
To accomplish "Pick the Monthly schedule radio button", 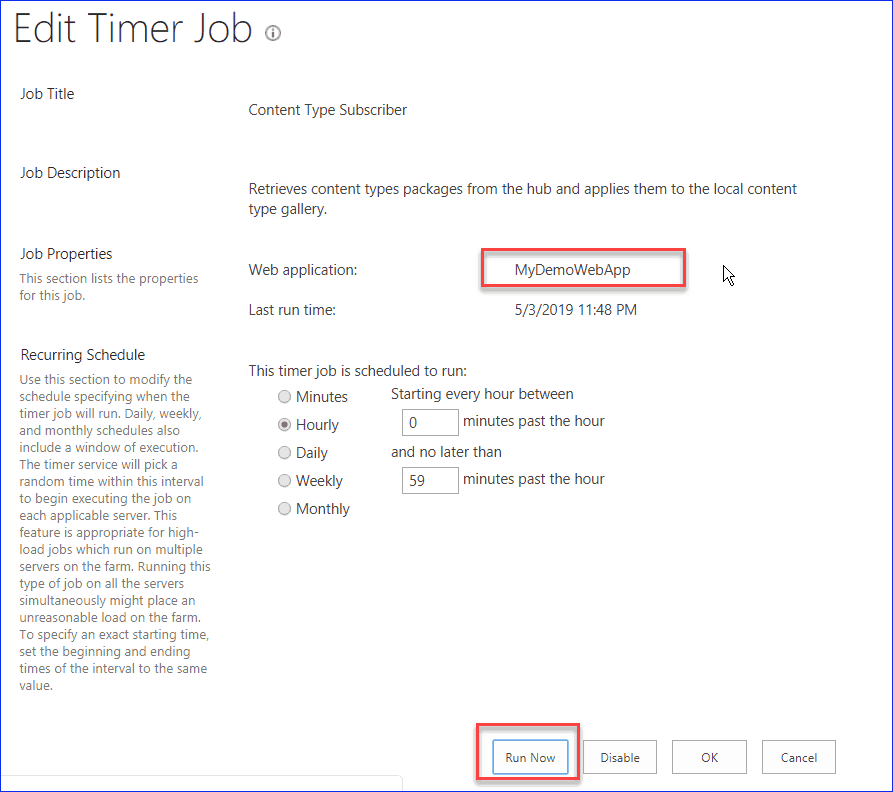I will pos(284,508).
